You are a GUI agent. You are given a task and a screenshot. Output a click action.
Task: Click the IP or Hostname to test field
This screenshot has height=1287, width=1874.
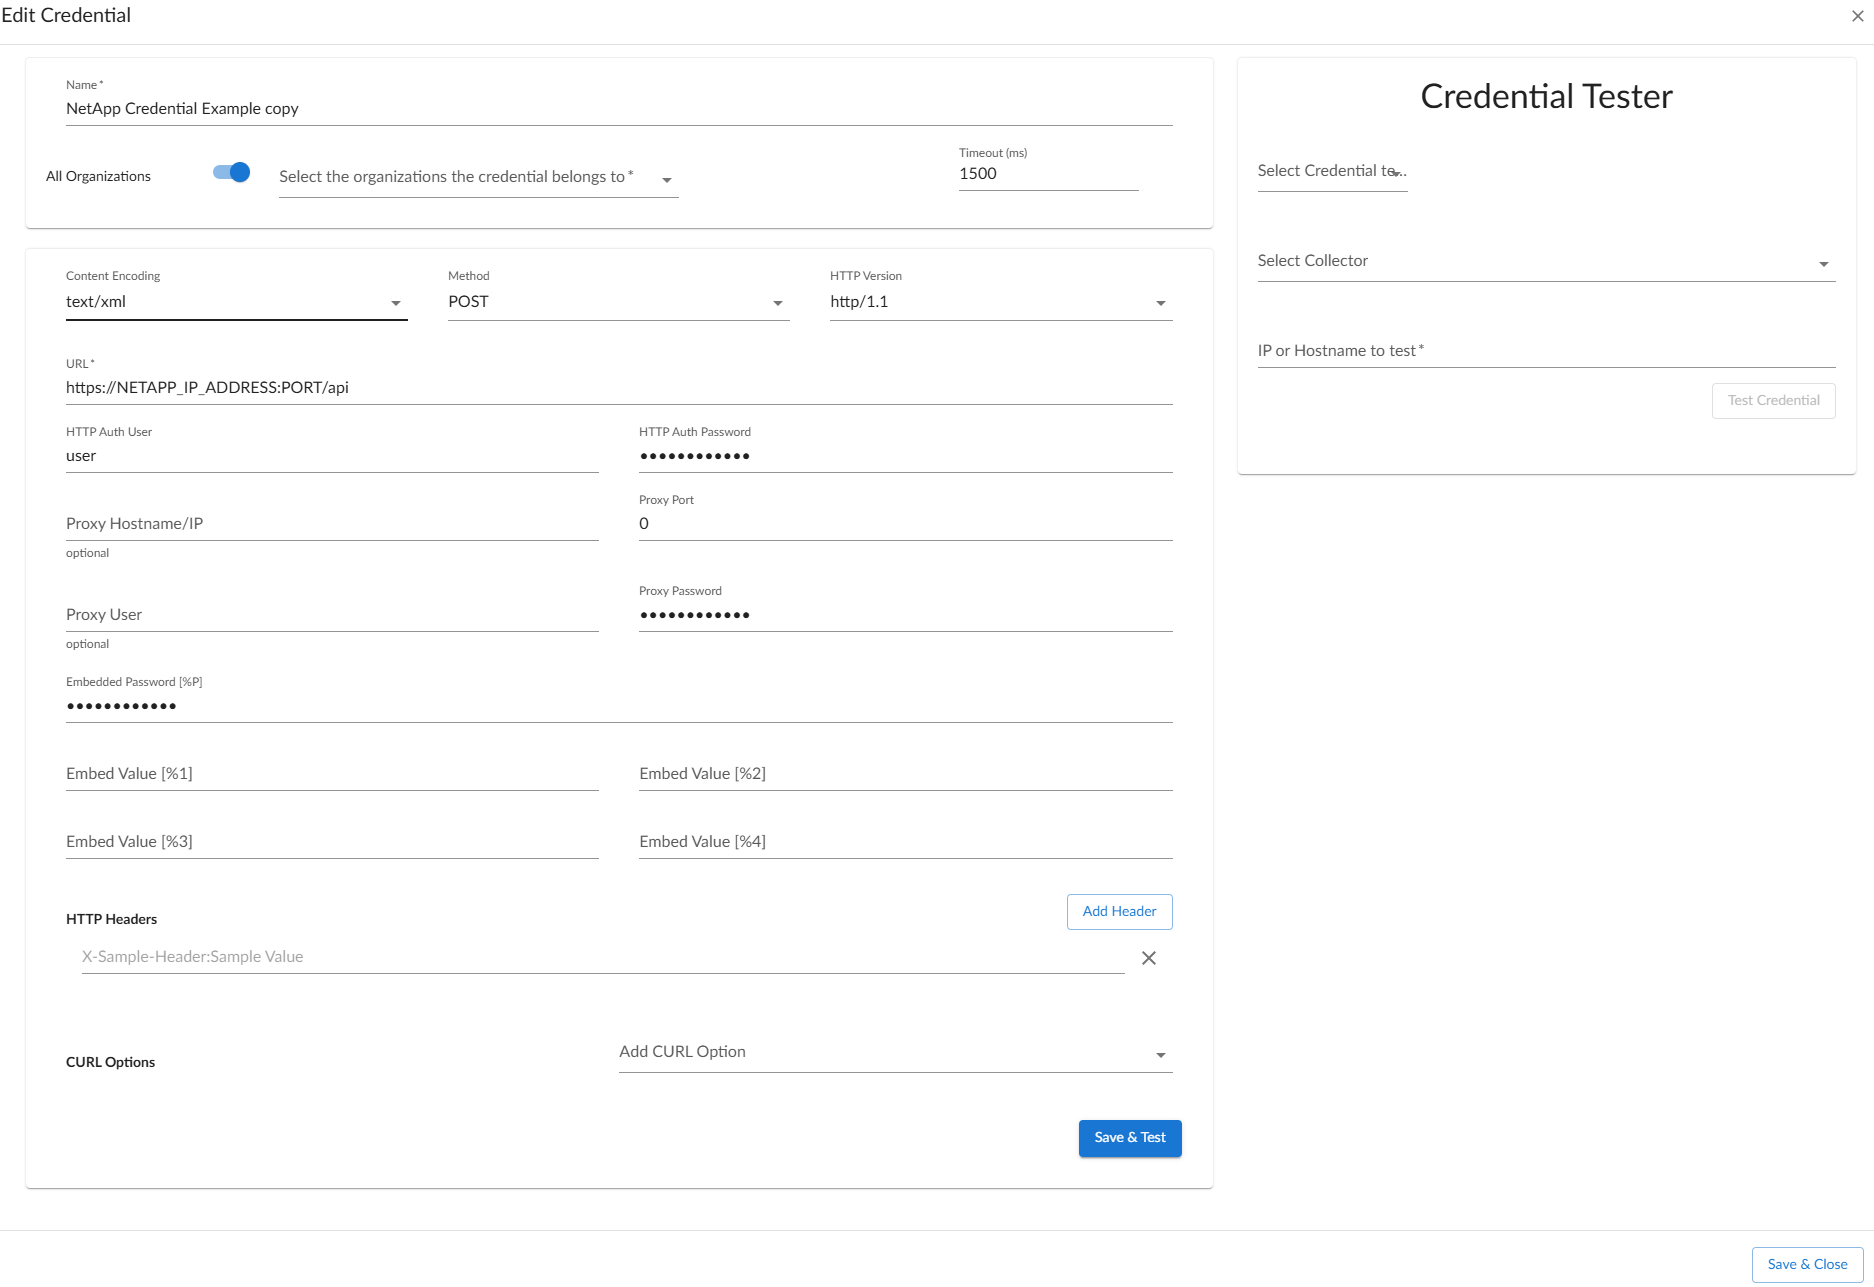click(x=1546, y=351)
